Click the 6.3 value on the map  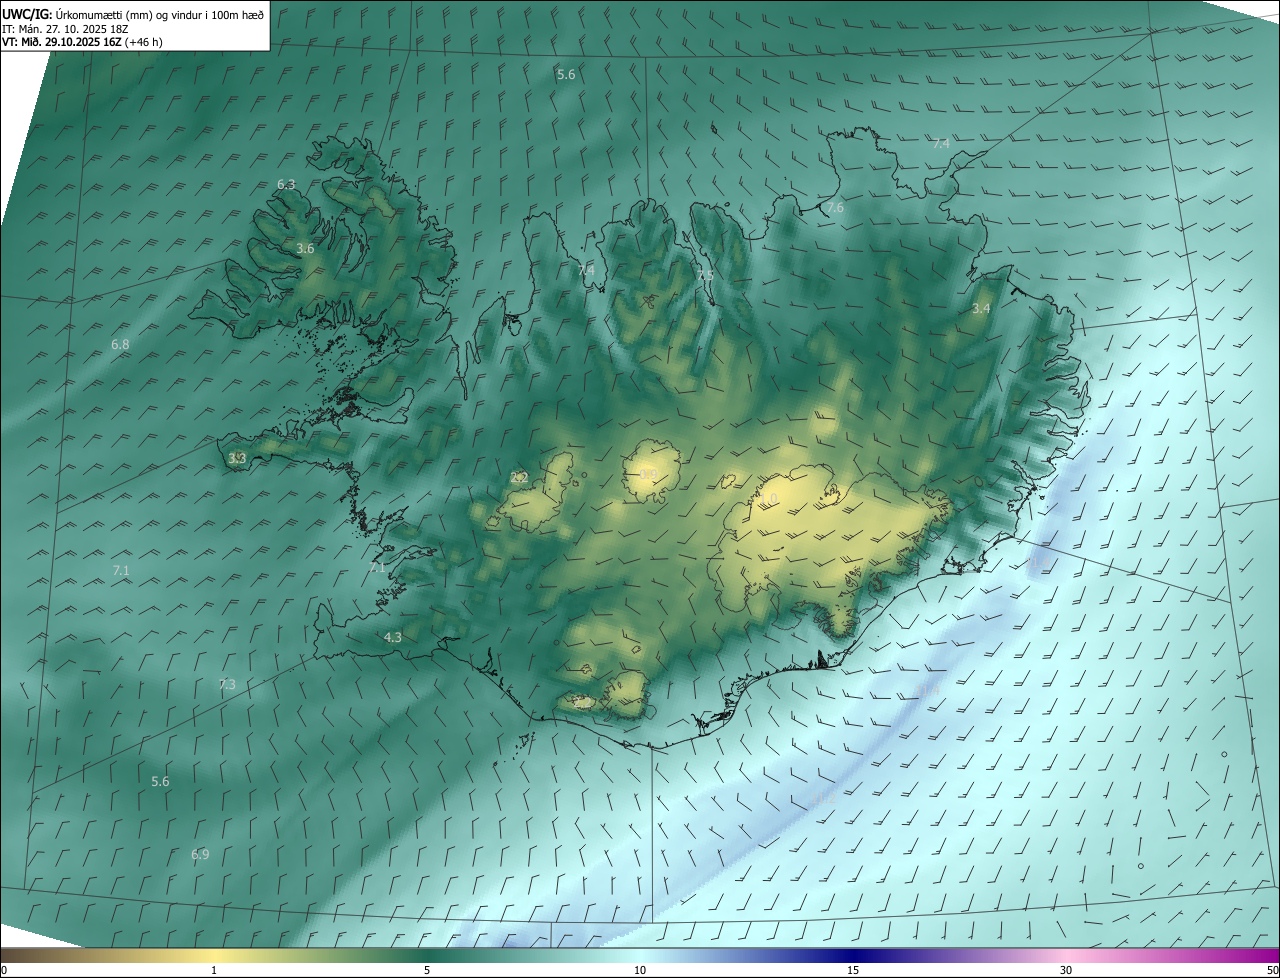pyautogui.click(x=286, y=184)
